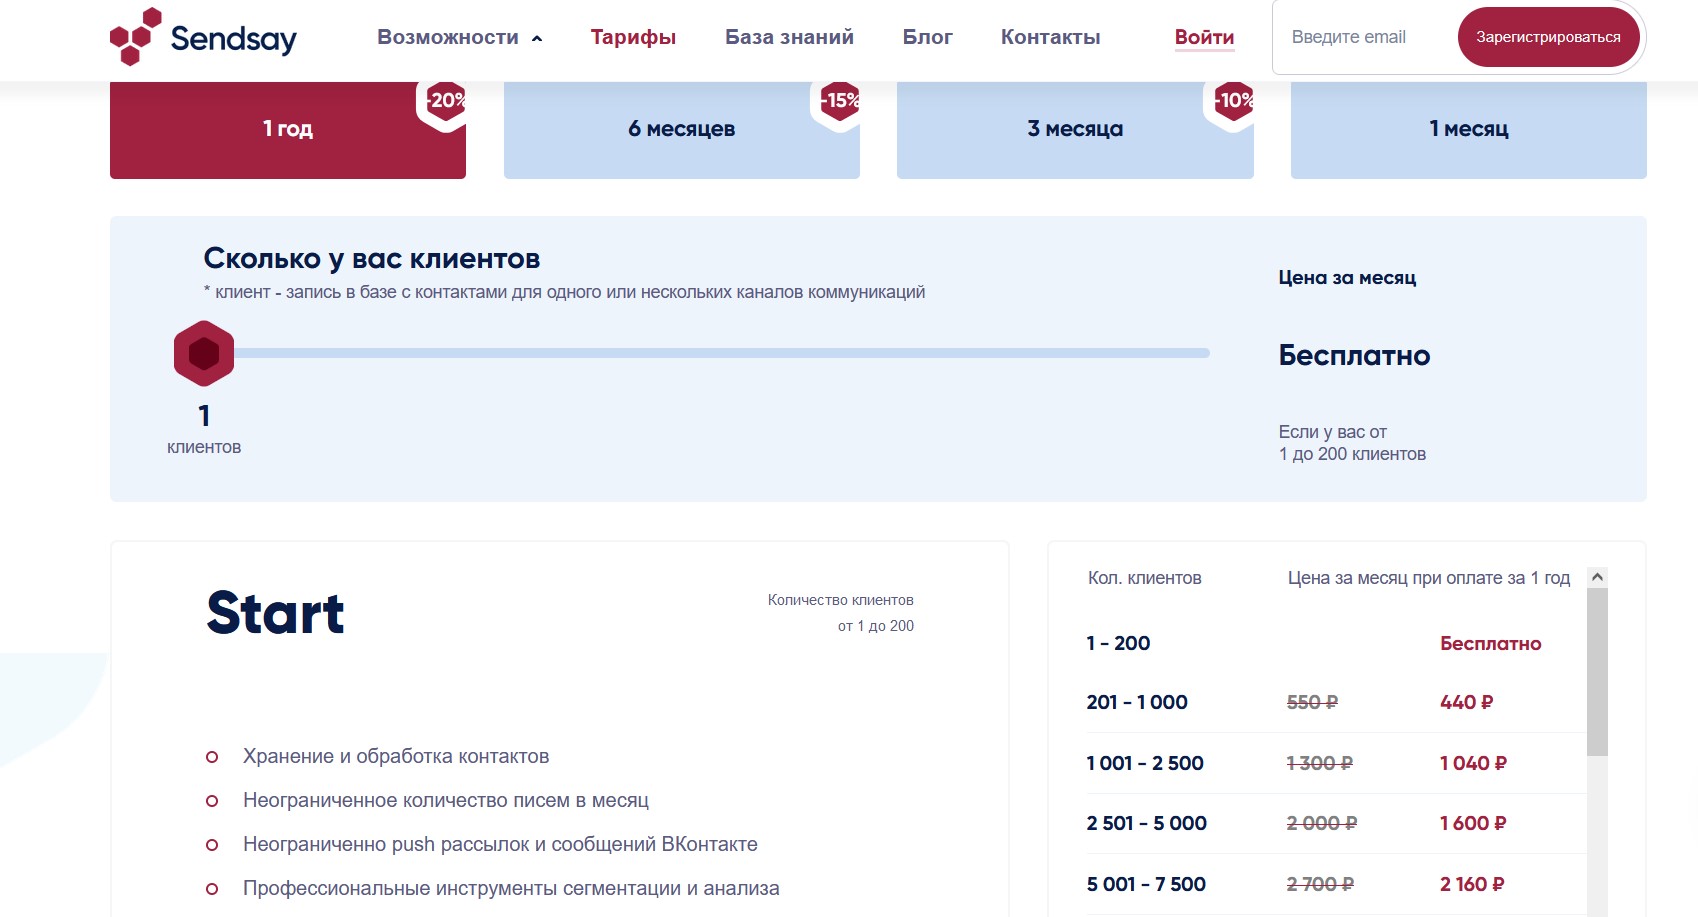Select the 1 месяц billing period
The width and height of the screenshot is (1698, 917).
click(1468, 130)
